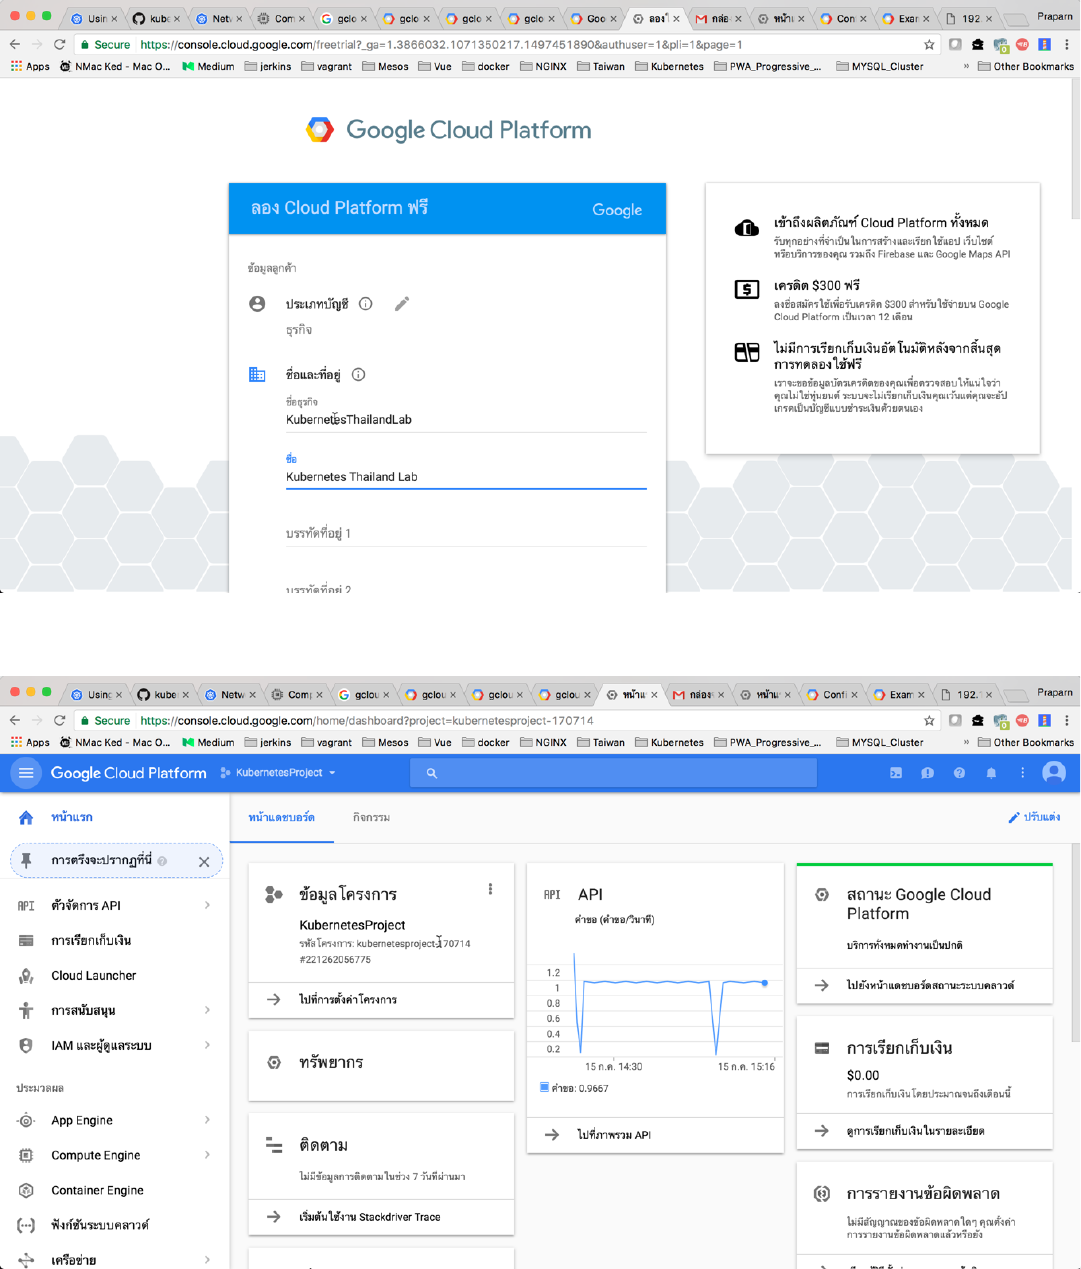
Task: Select the ฟังก์ชันระบบคลาวด์ sidebar menu item
Action: (115, 1226)
